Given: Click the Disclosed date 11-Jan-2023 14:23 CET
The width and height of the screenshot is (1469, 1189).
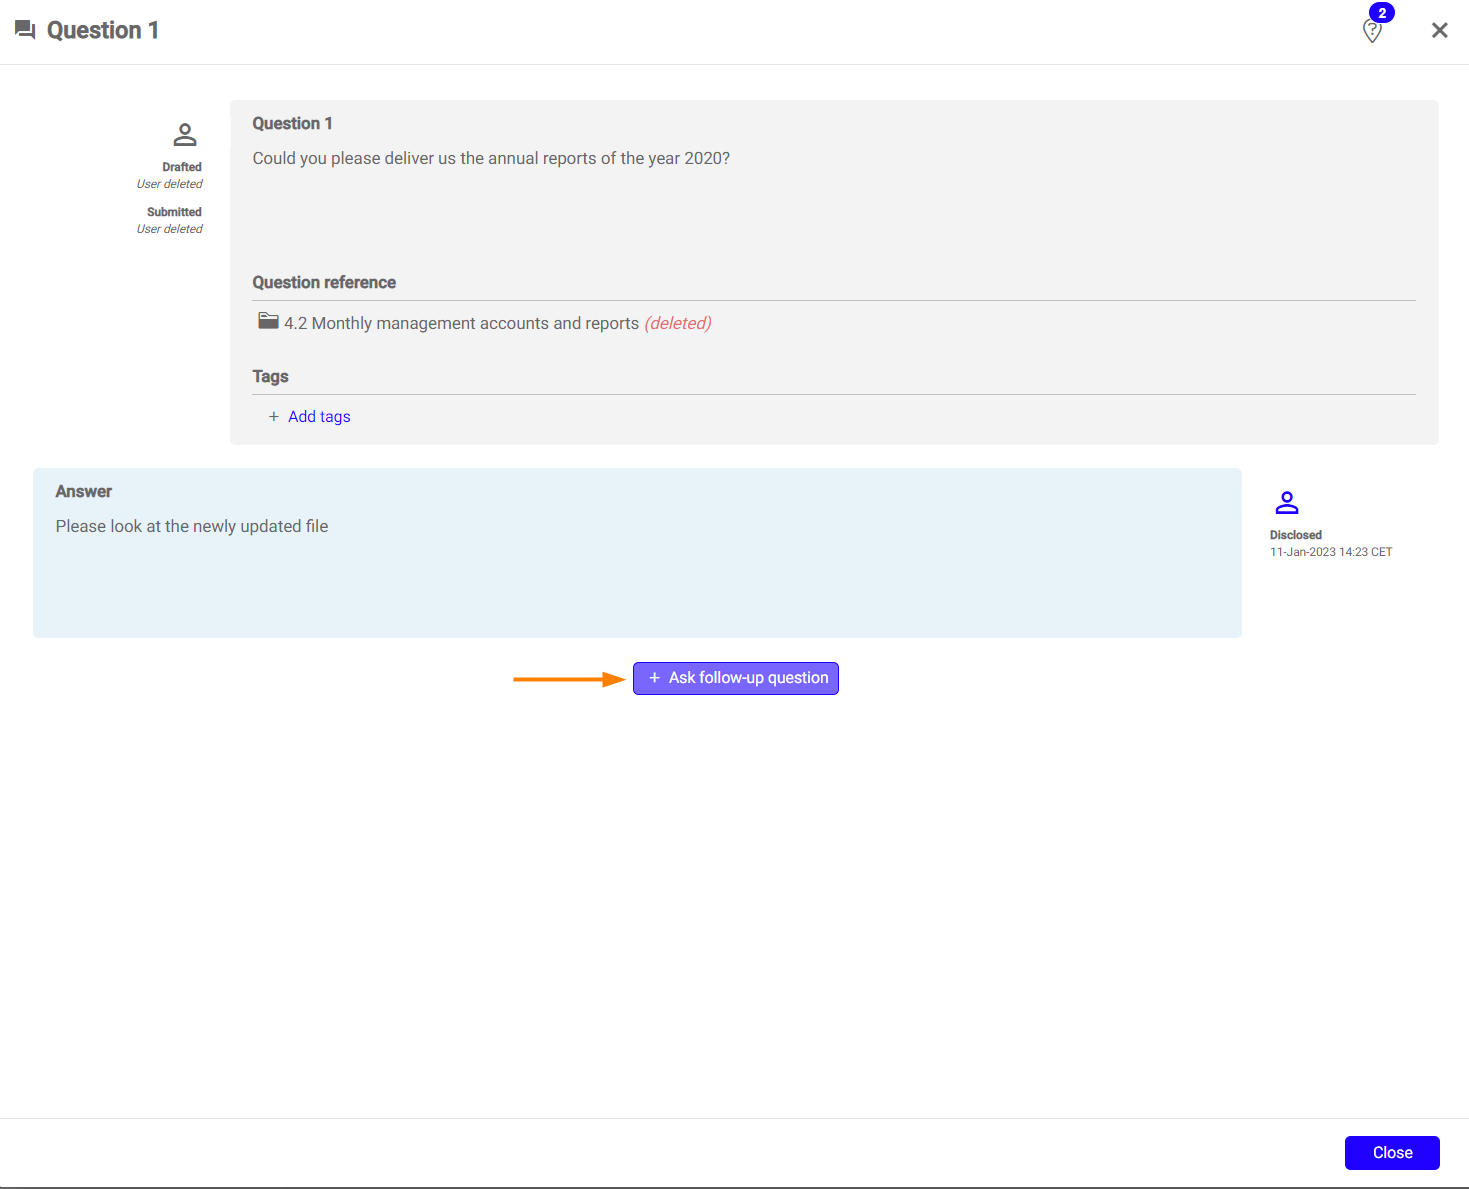Looking at the screenshot, I should pos(1331,552).
